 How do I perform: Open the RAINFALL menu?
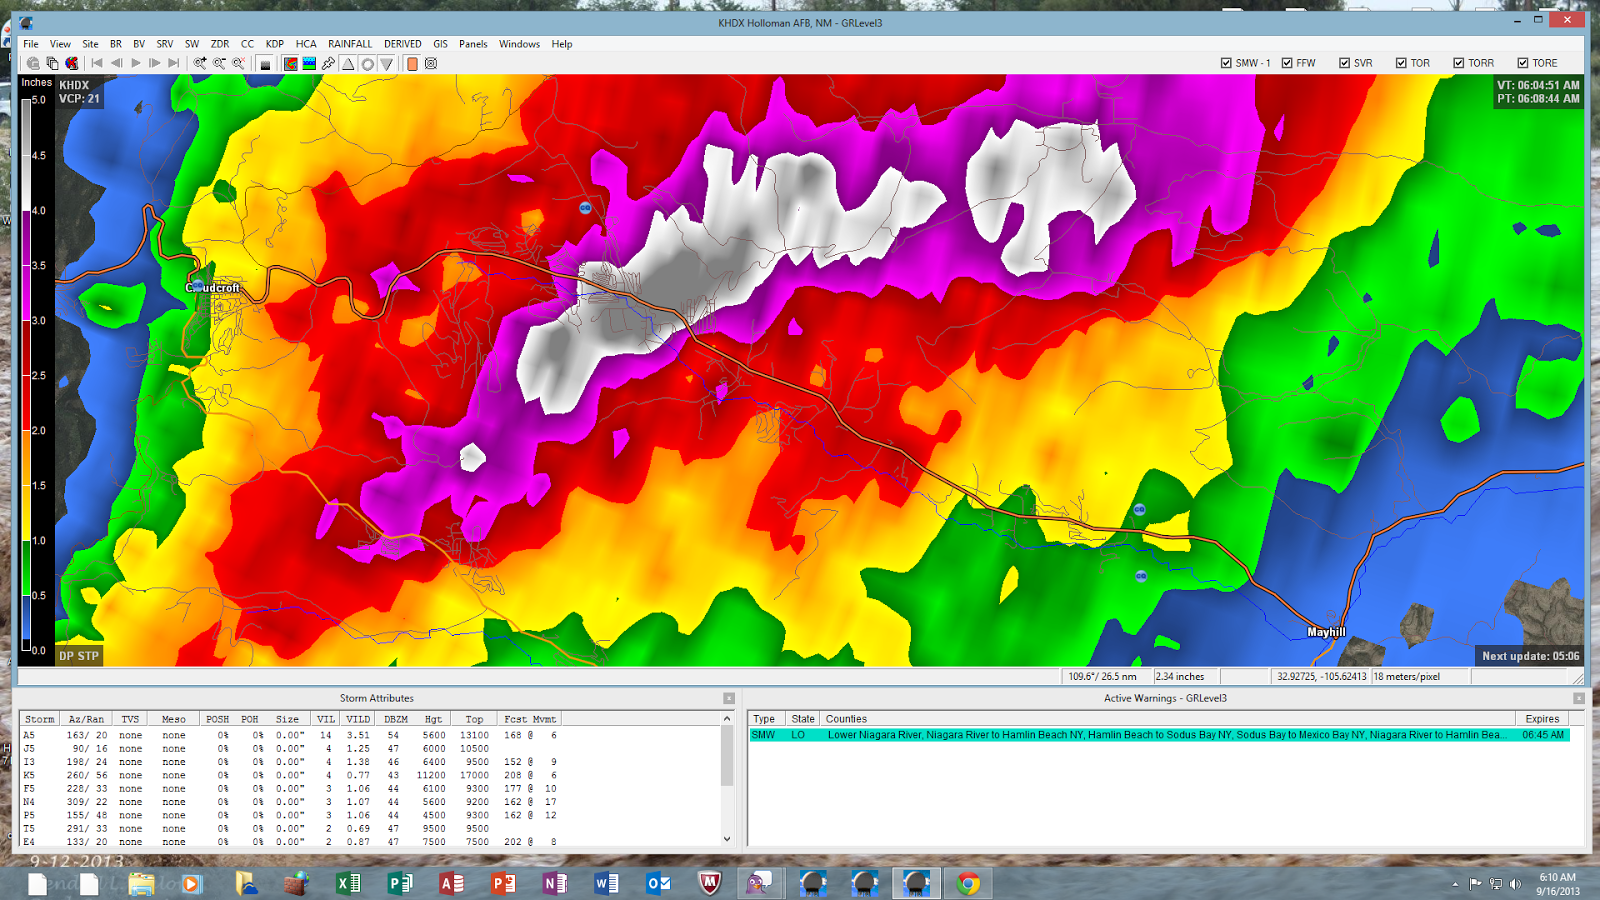click(x=350, y=43)
